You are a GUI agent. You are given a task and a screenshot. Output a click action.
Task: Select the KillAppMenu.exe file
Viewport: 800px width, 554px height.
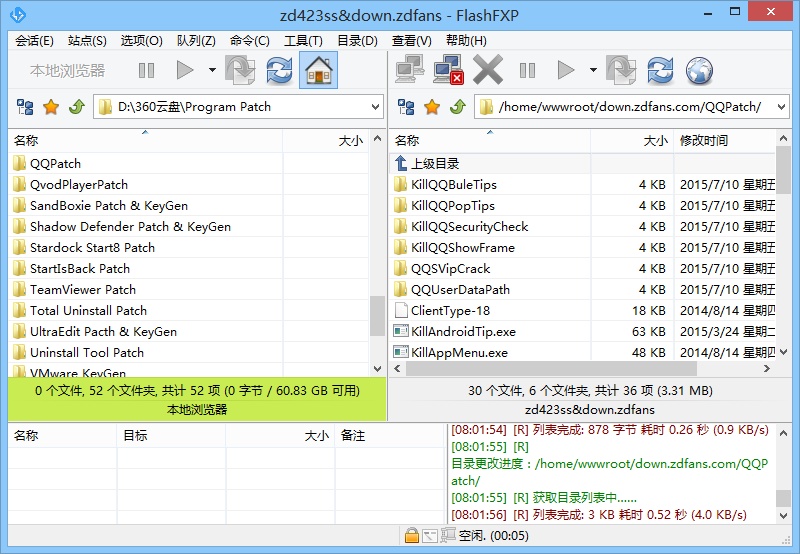coord(459,352)
